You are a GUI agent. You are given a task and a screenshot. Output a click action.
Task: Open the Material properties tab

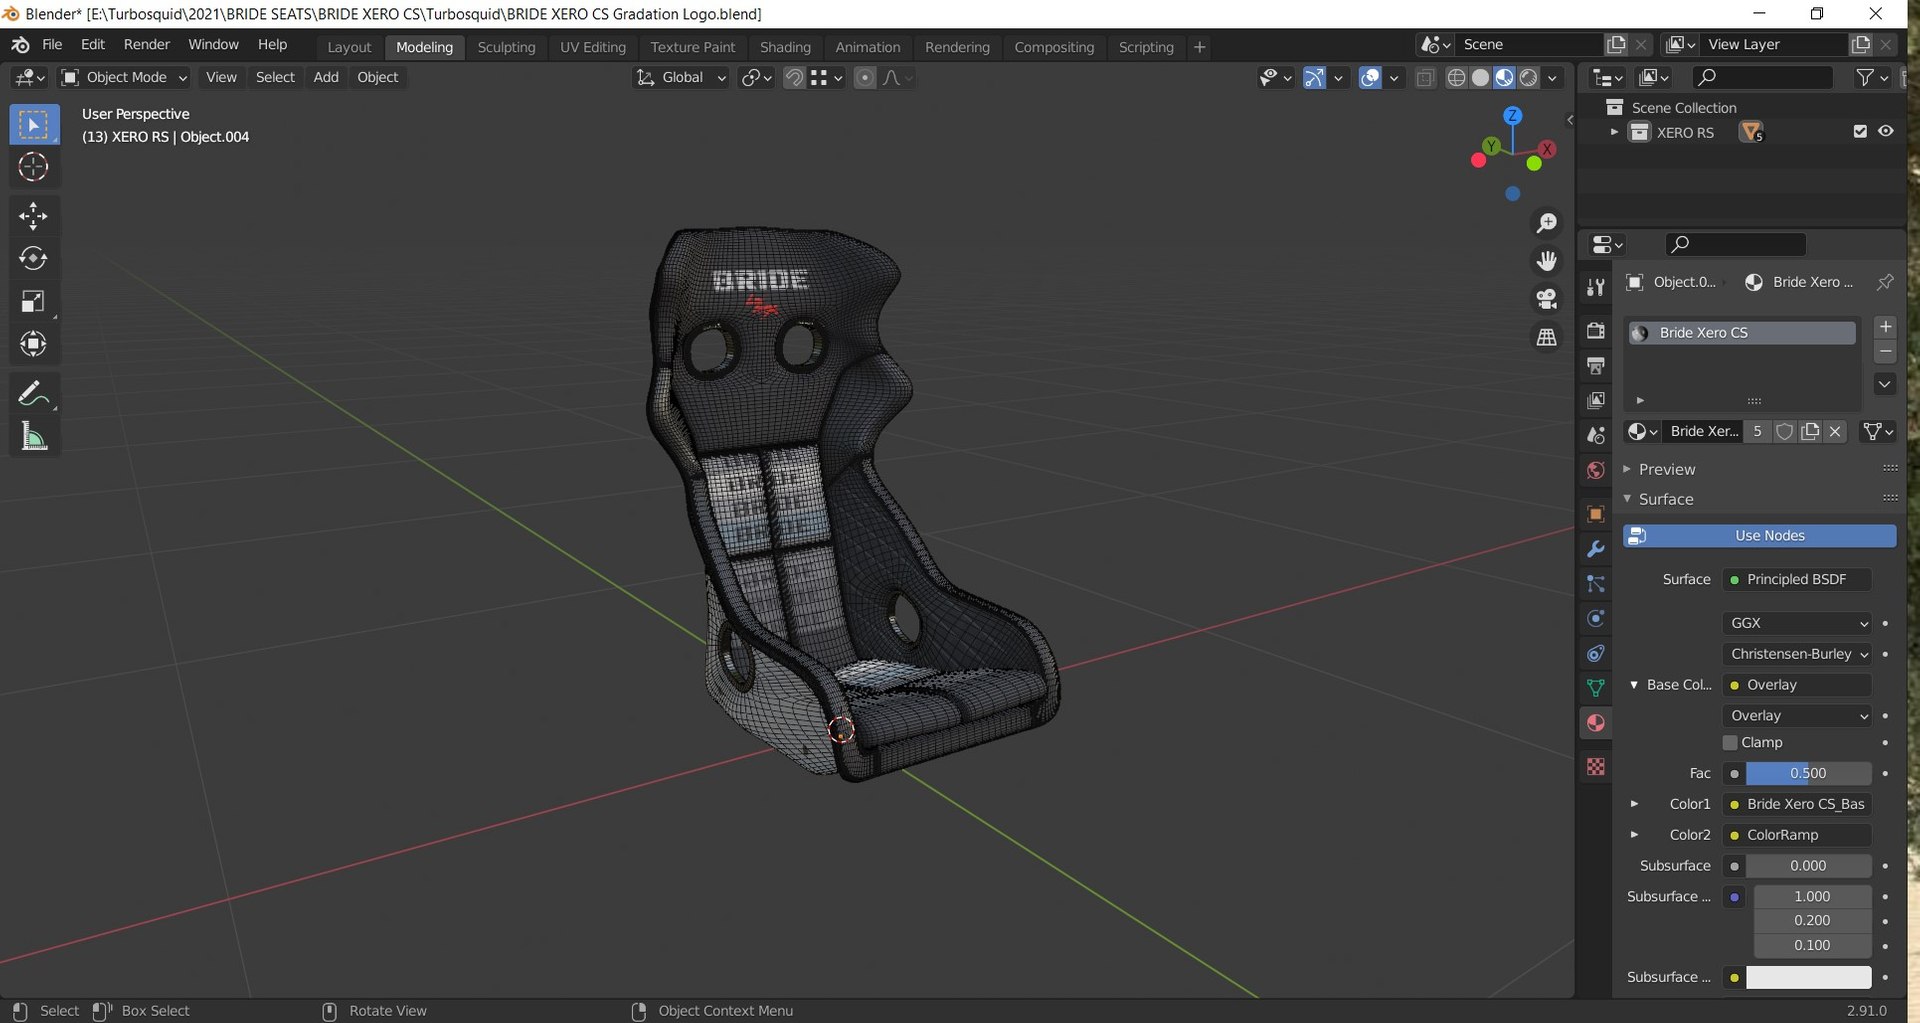pos(1596,723)
